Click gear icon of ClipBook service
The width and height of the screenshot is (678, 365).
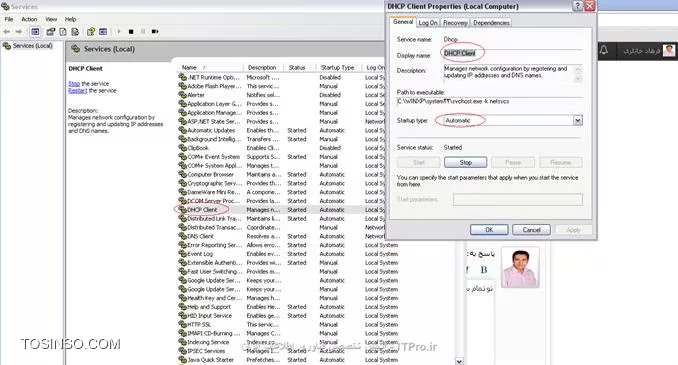[x=182, y=148]
